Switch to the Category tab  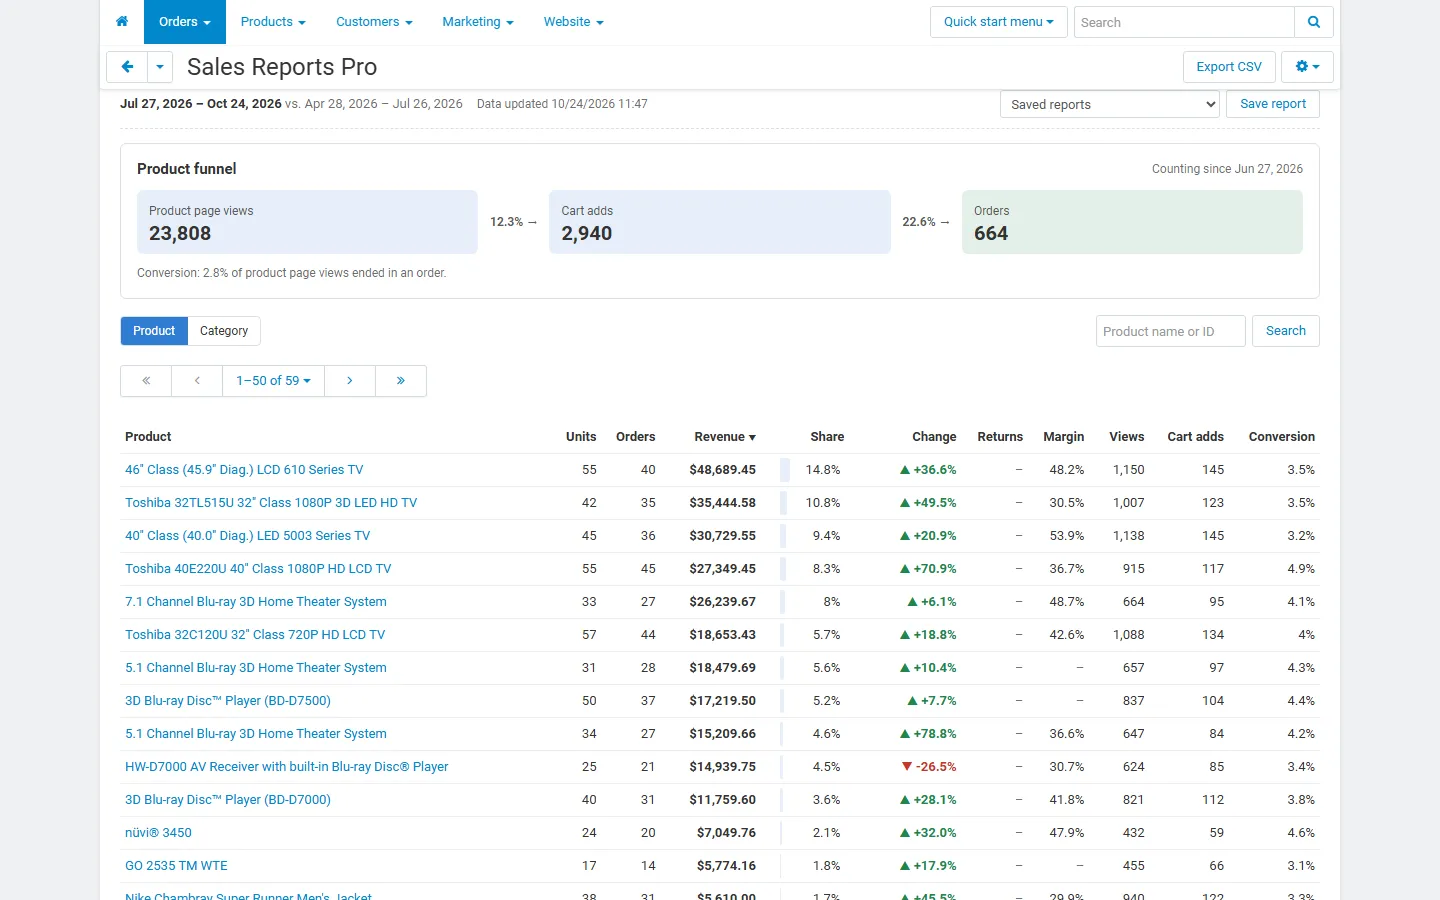[x=224, y=331]
